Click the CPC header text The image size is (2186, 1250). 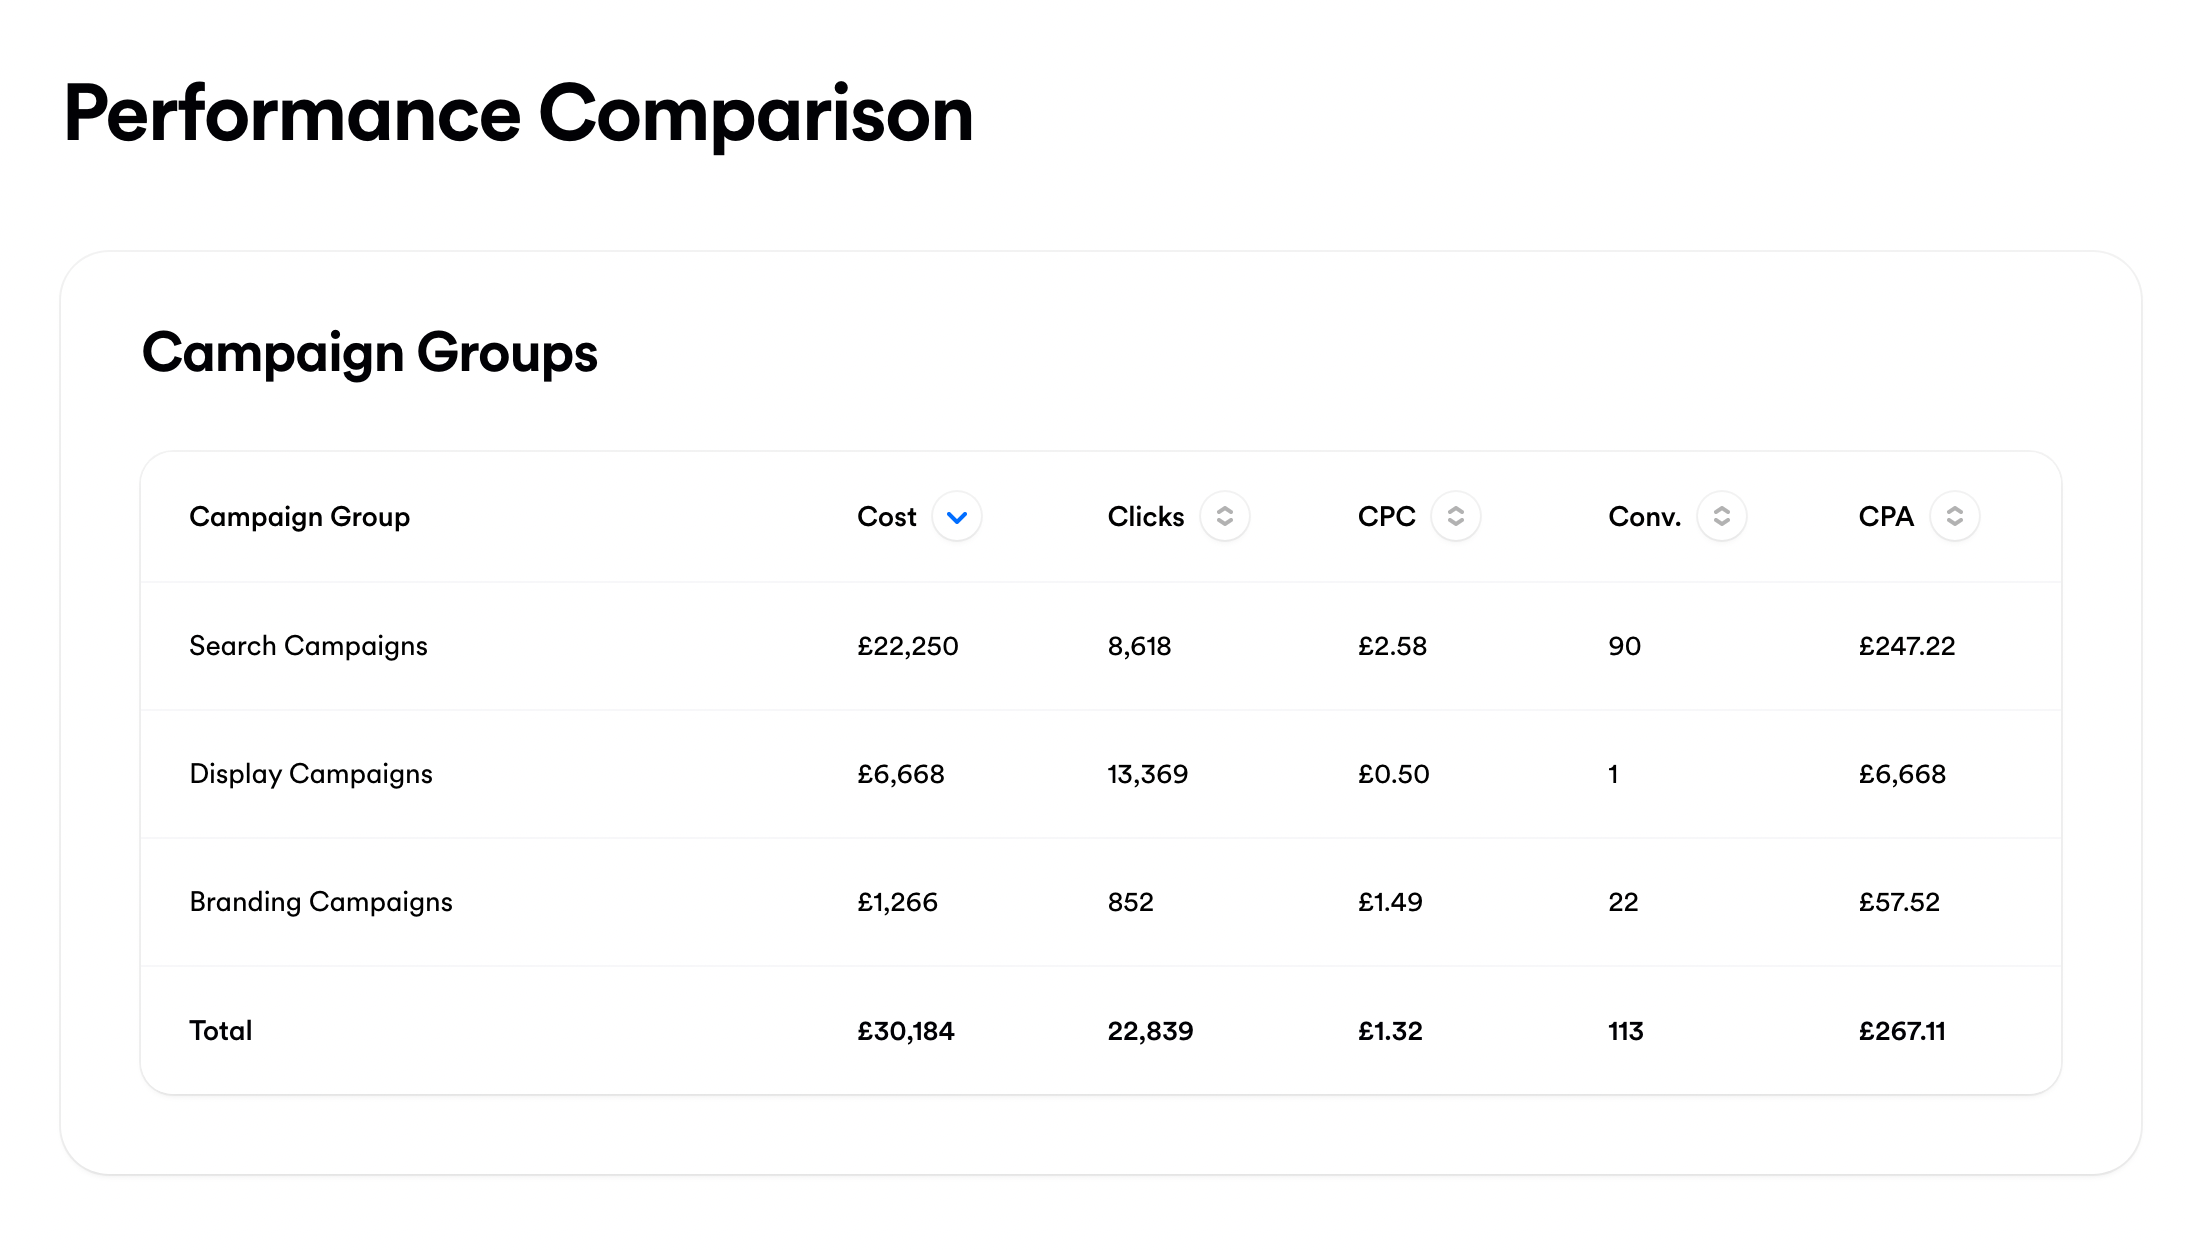click(1386, 517)
